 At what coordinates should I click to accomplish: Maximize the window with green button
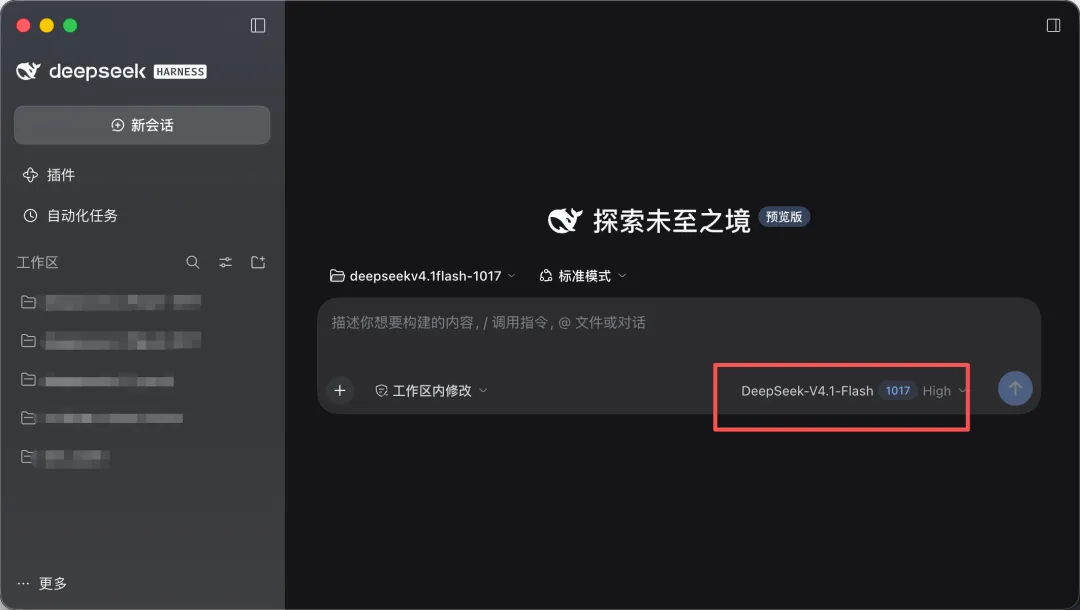pos(70,25)
